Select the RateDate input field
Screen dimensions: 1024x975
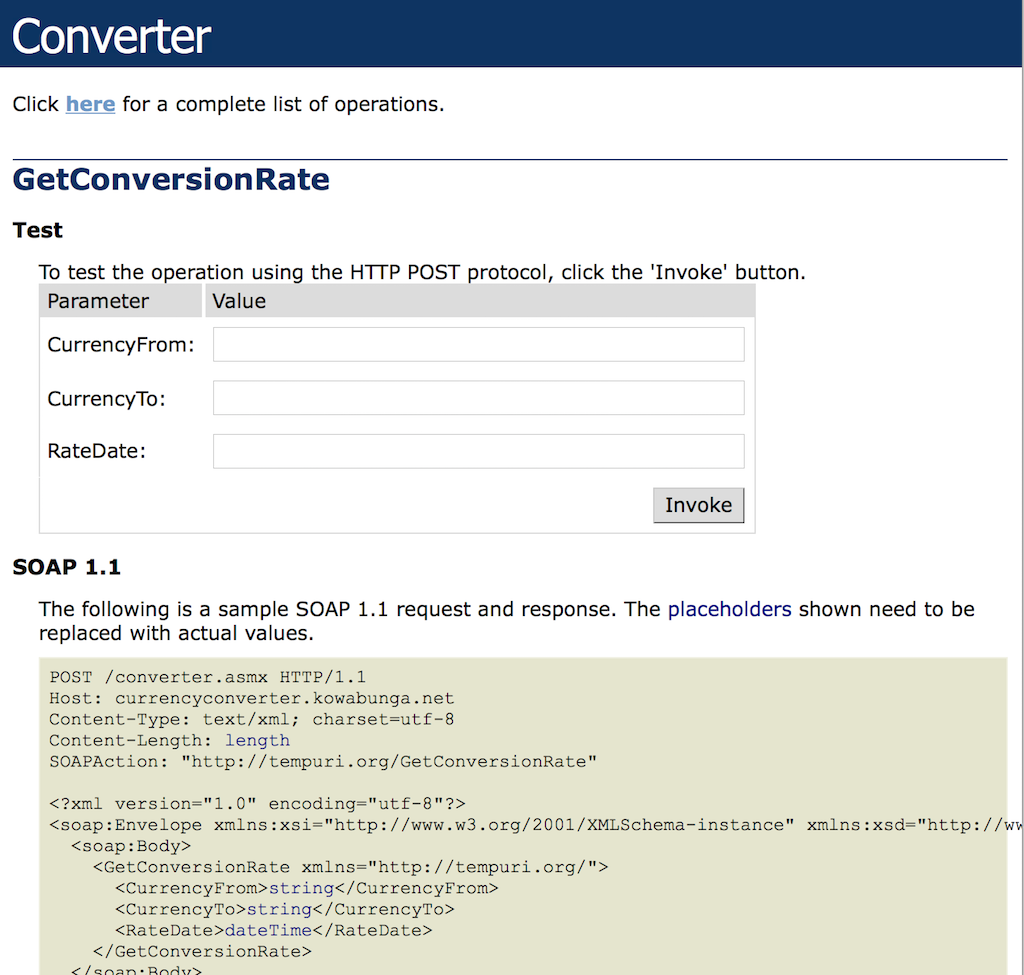(x=478, y=451)
